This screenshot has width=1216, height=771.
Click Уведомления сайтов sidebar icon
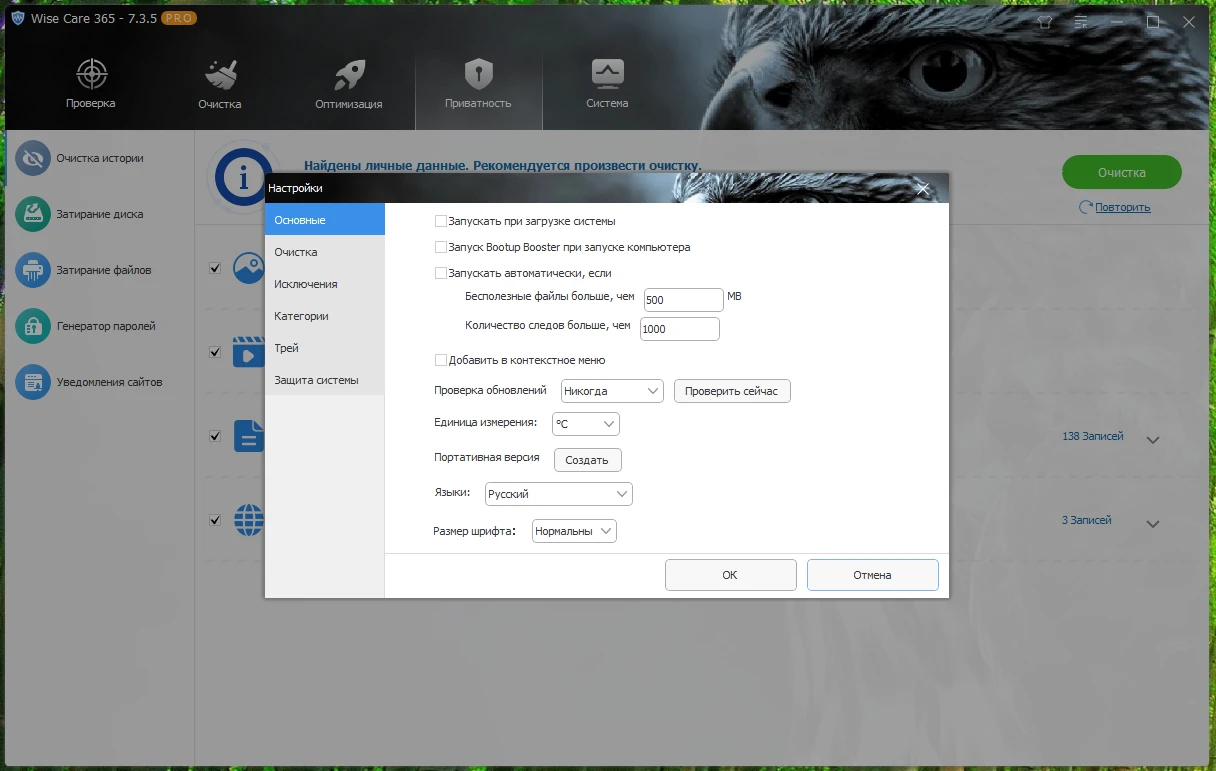pyautogui.click(x=33, y=382)
